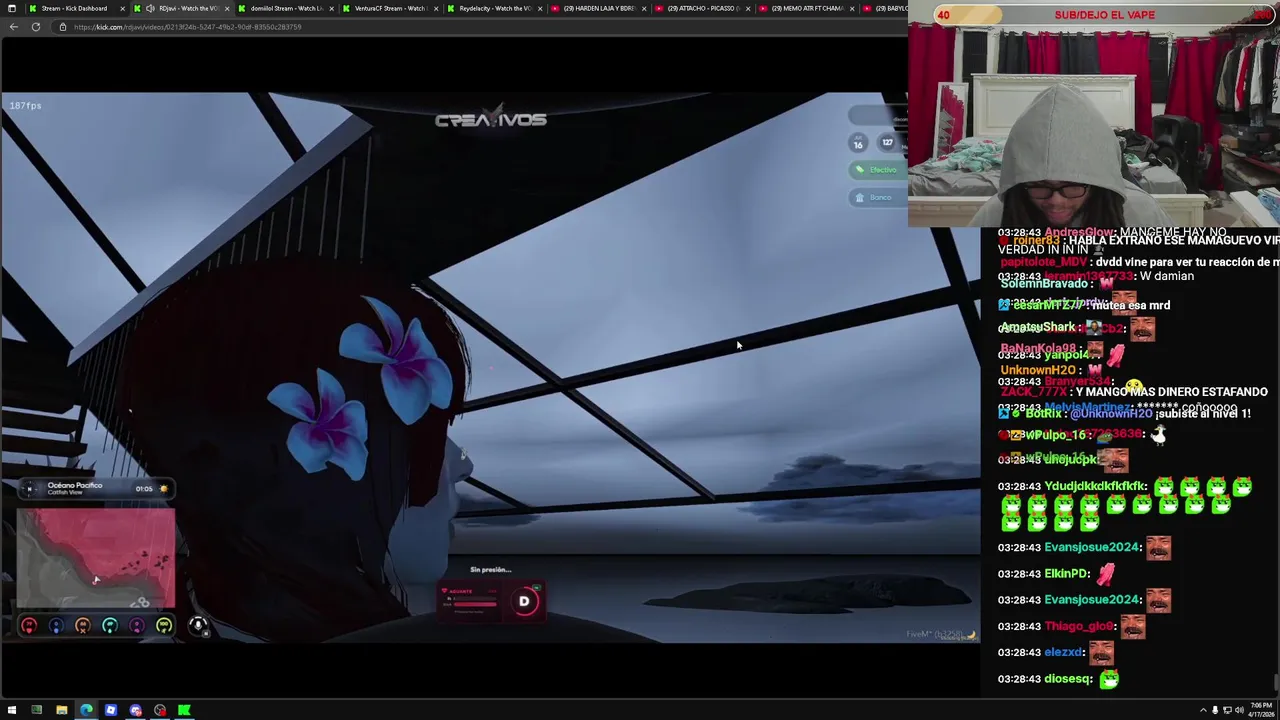The height and width of the screenshot is (720, 1280).
Task: Click chat username Evansjosue2024 above ElkinPD
Action: click(1092, 547)
